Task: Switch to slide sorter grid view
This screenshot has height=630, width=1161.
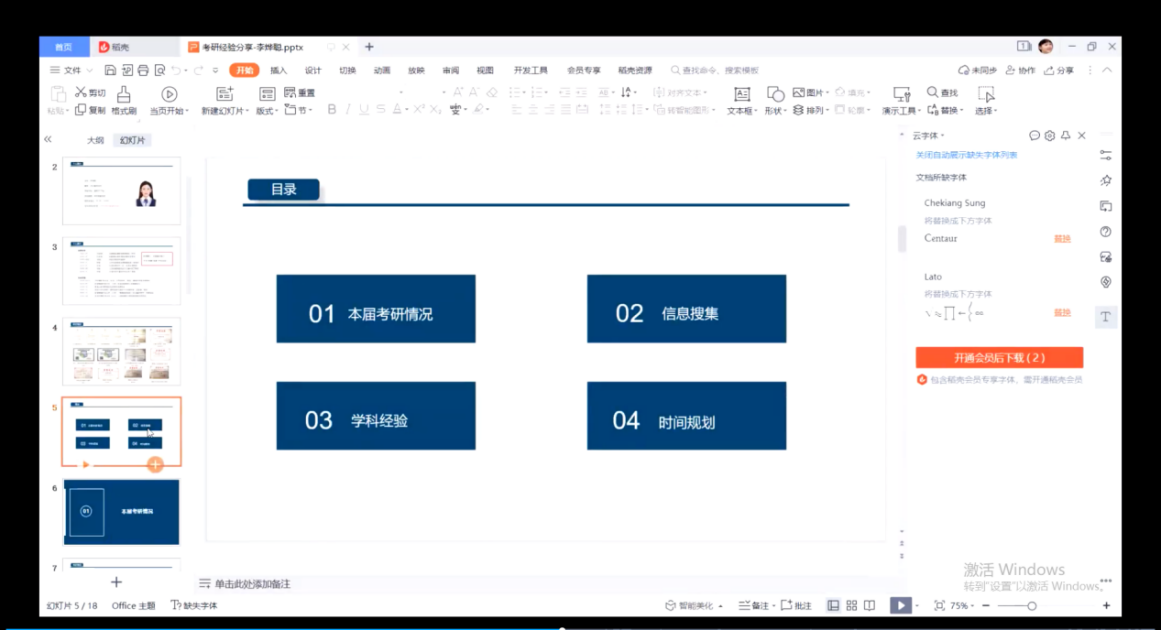Action: tap(852, 606)
